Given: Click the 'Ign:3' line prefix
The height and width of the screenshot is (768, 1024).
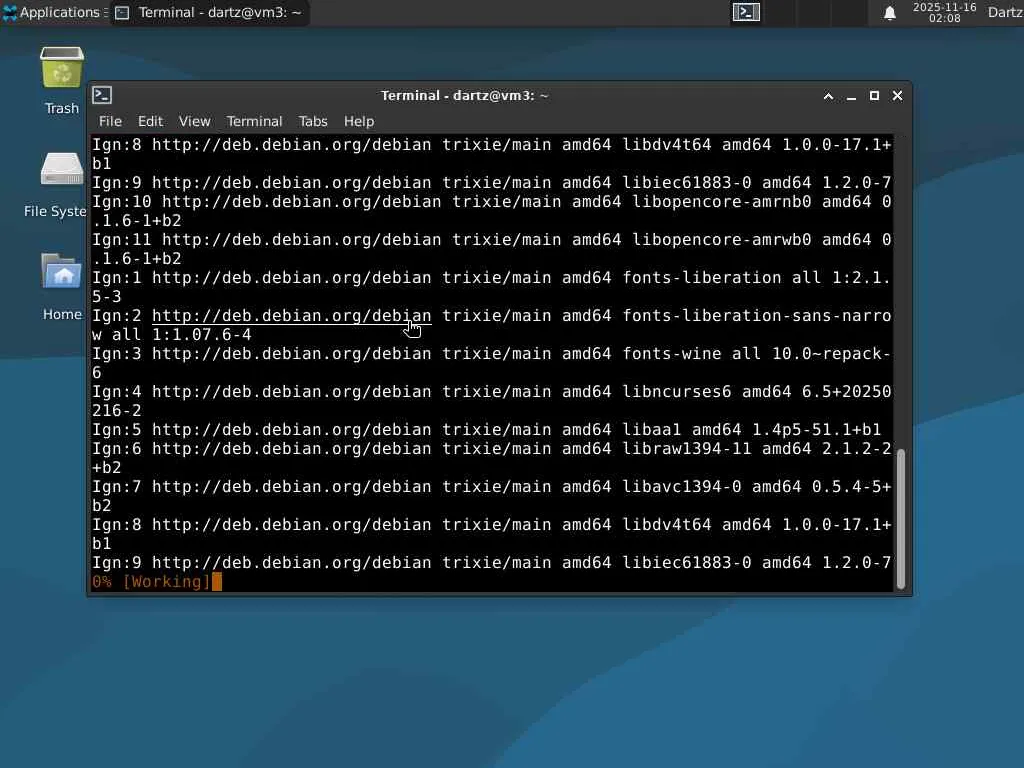Looking at the screenshot, I should pyautogui.click(x=117, y=353).
